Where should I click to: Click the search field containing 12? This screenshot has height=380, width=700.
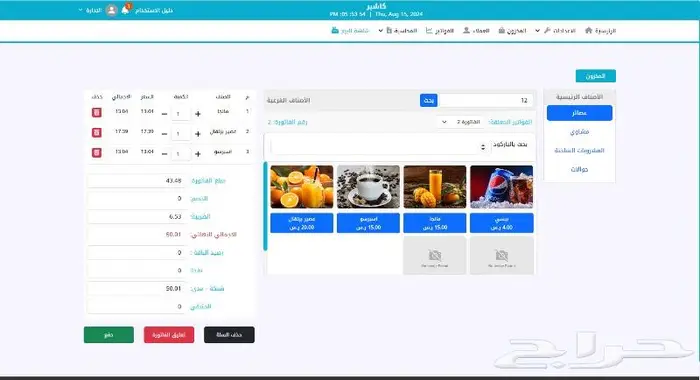pos(485,100)
